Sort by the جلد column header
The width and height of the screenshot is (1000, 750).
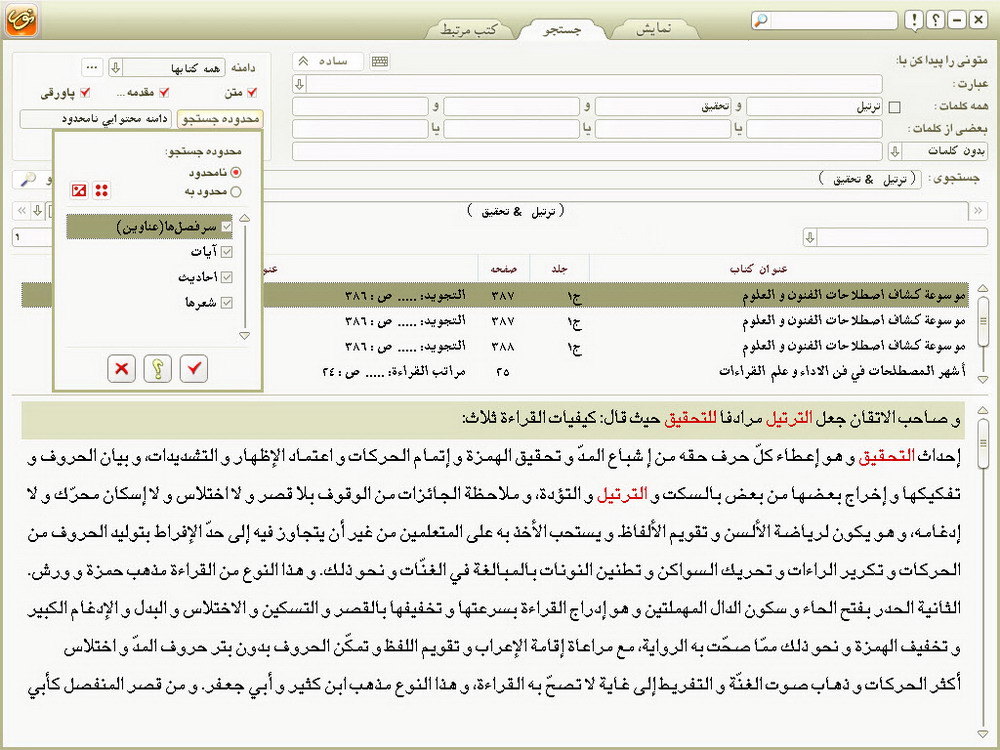[x=559, y=269]
